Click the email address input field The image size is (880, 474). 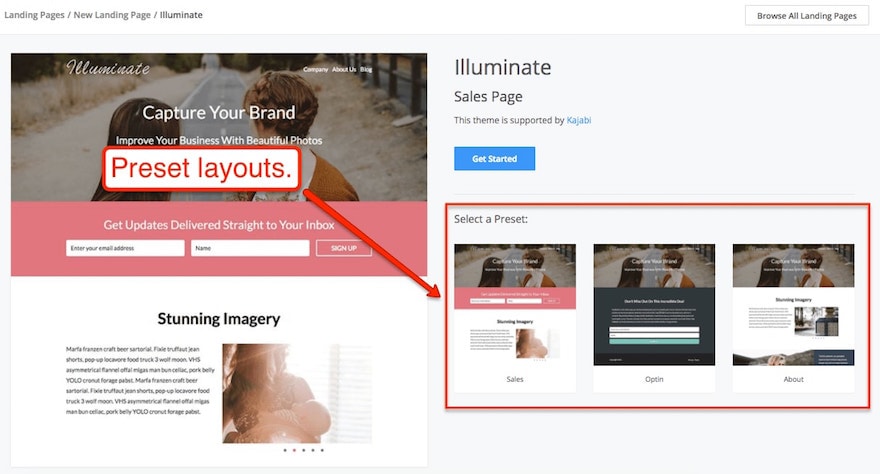(x=125, y=248)
